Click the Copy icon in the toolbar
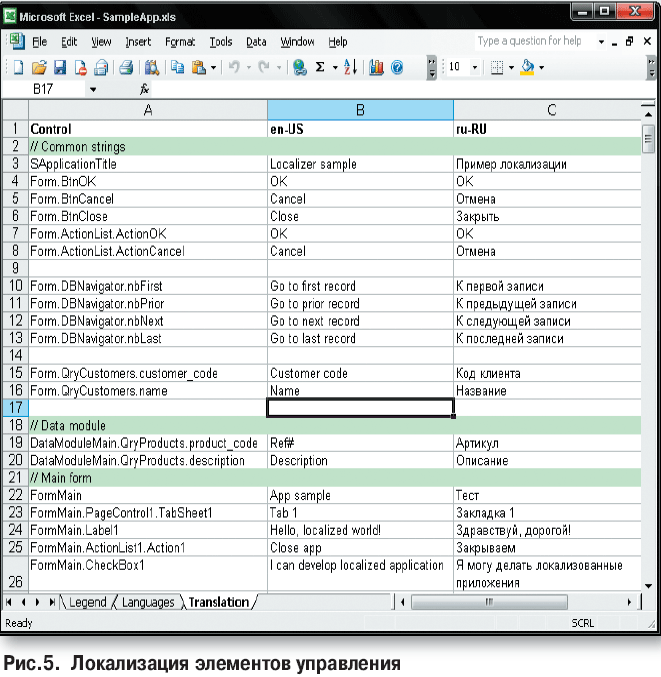The height and width of the screenshot is (677, 661). pyautogui.click(x=177, y=68)
